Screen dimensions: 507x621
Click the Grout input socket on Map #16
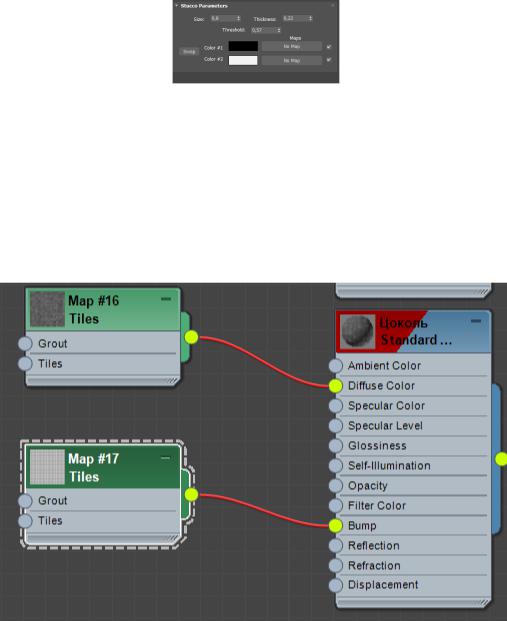25,344
